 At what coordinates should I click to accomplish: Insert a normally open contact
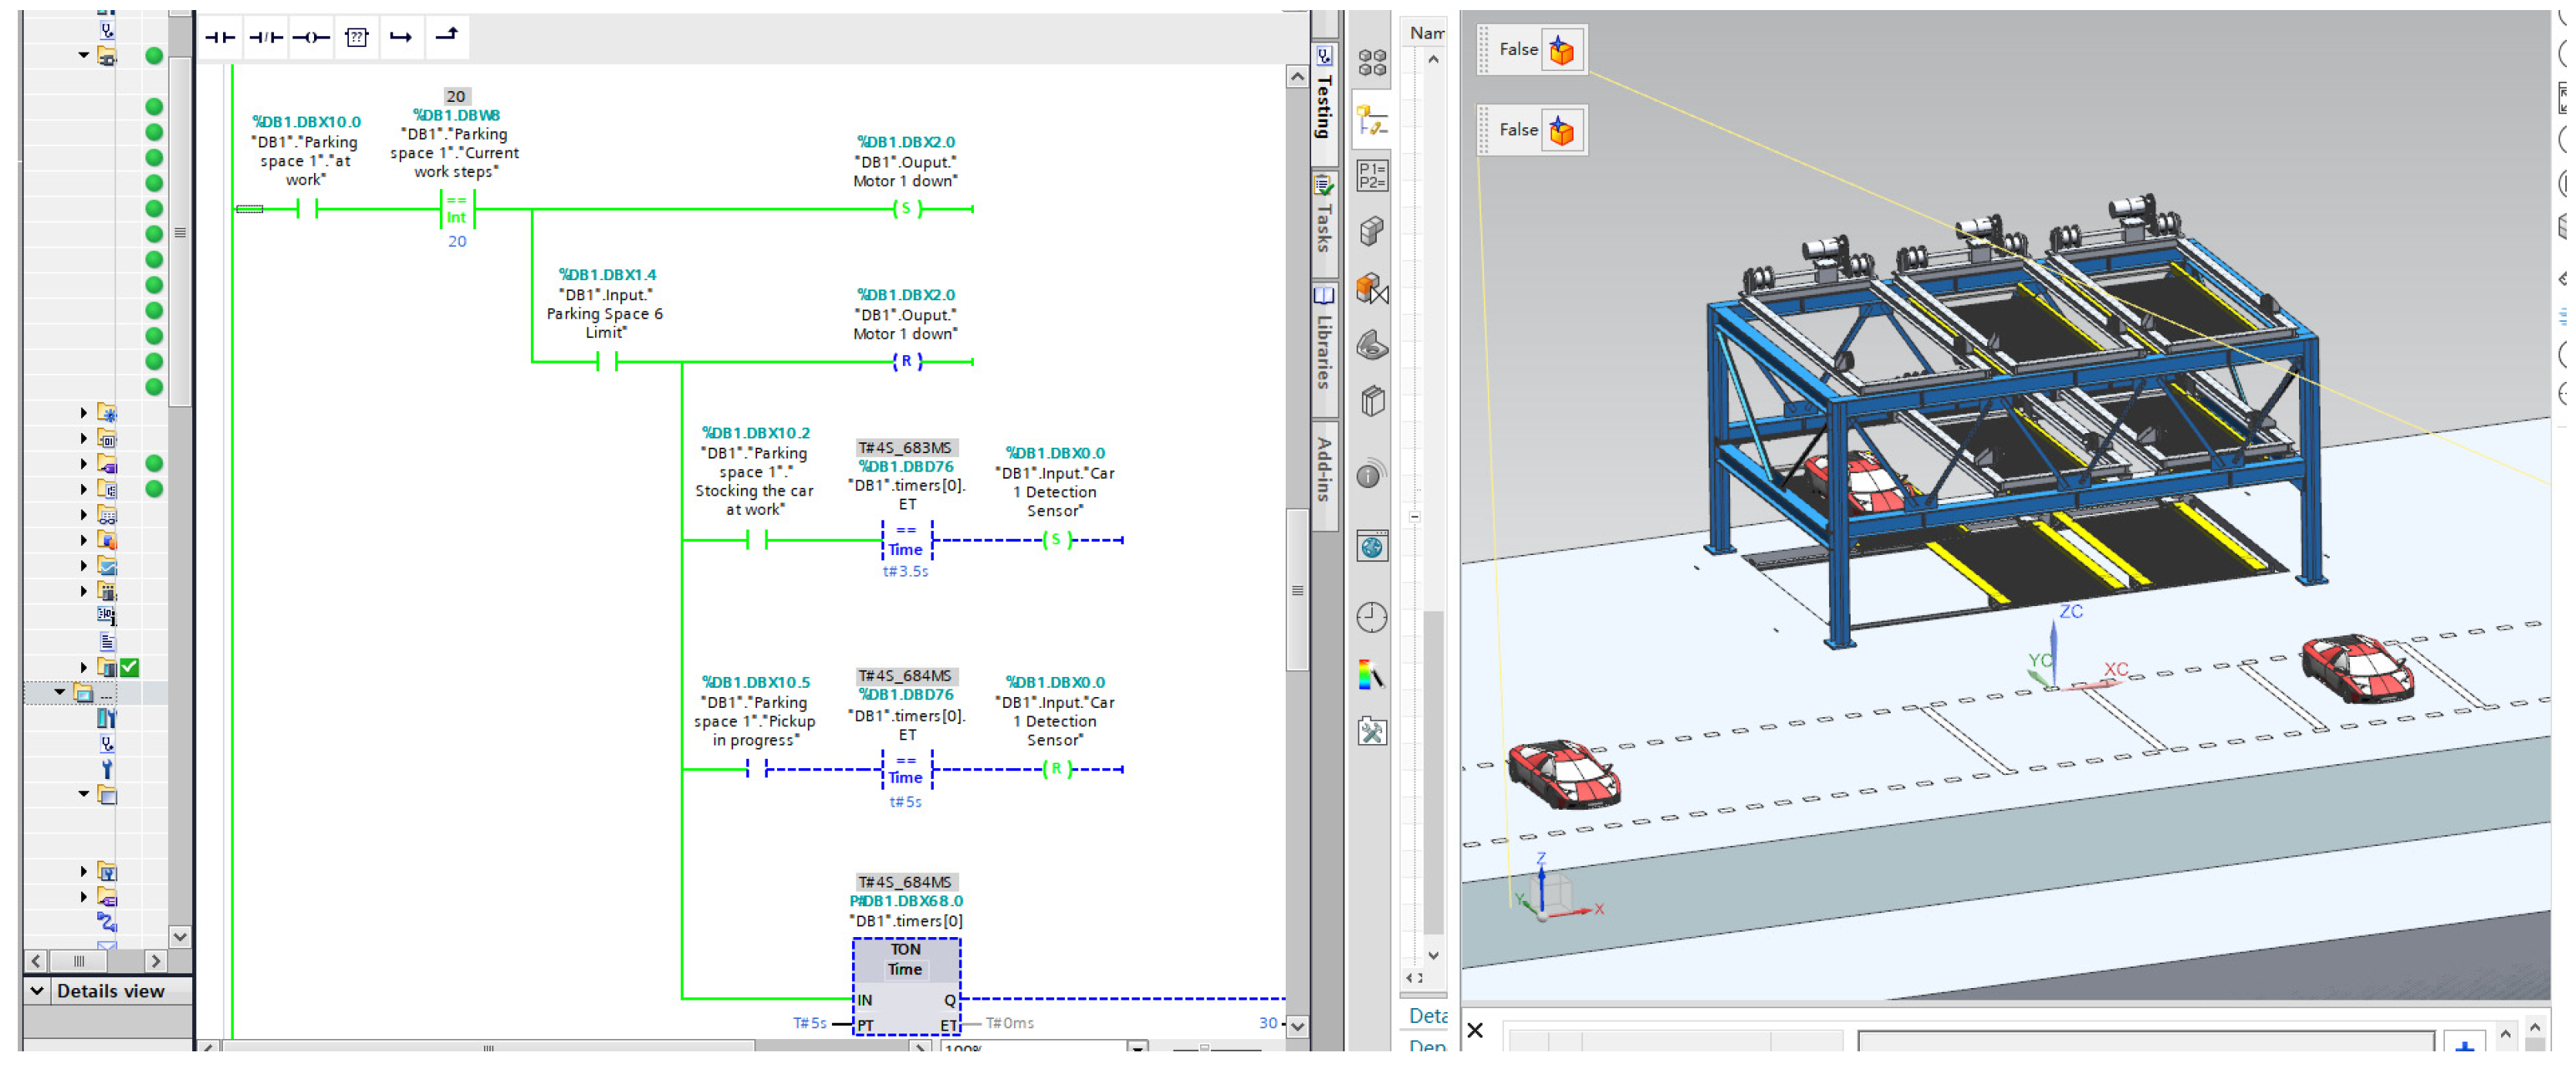[220, 38]
